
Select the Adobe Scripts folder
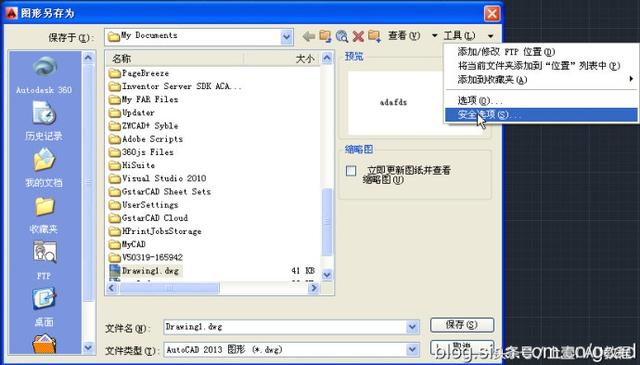click(146, 139)
